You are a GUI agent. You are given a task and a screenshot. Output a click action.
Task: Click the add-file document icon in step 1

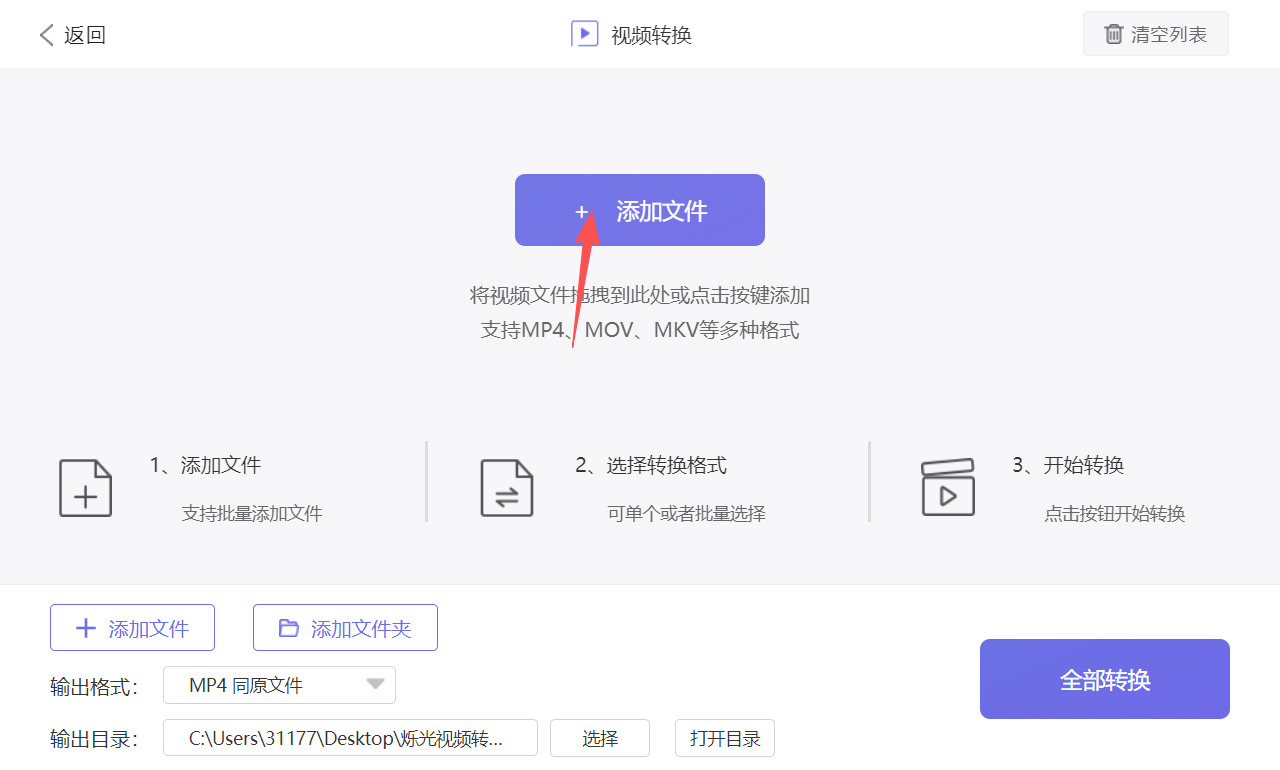[x=85, y=487]
